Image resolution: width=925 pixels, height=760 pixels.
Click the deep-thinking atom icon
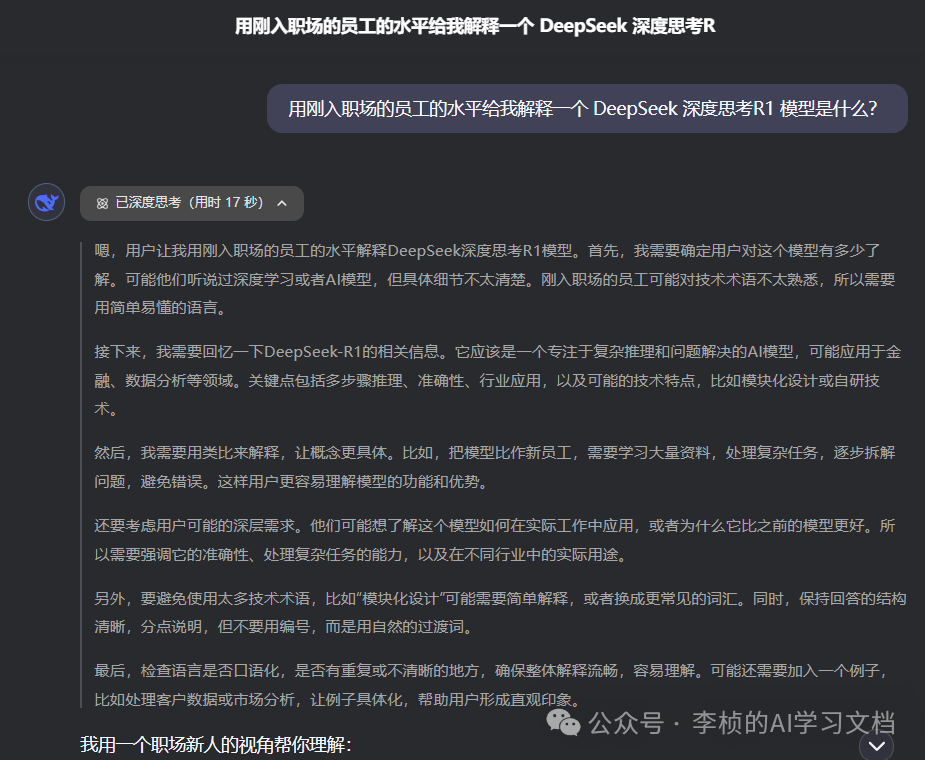(102, 203)
